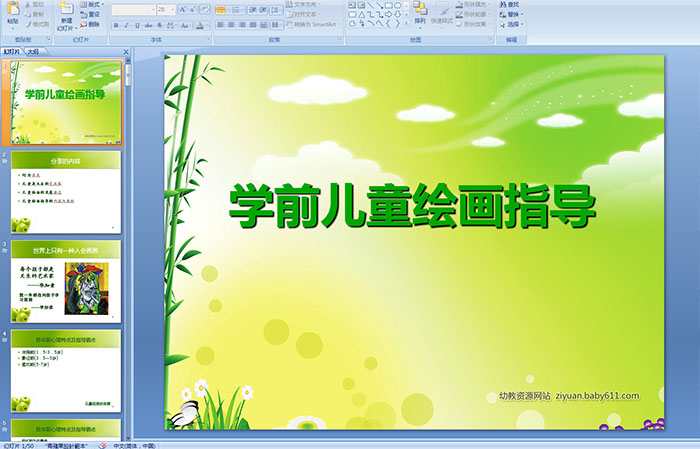Open the Change Case (Aa) menu
The image size is (700, 449).
click(x=185, y=25)
